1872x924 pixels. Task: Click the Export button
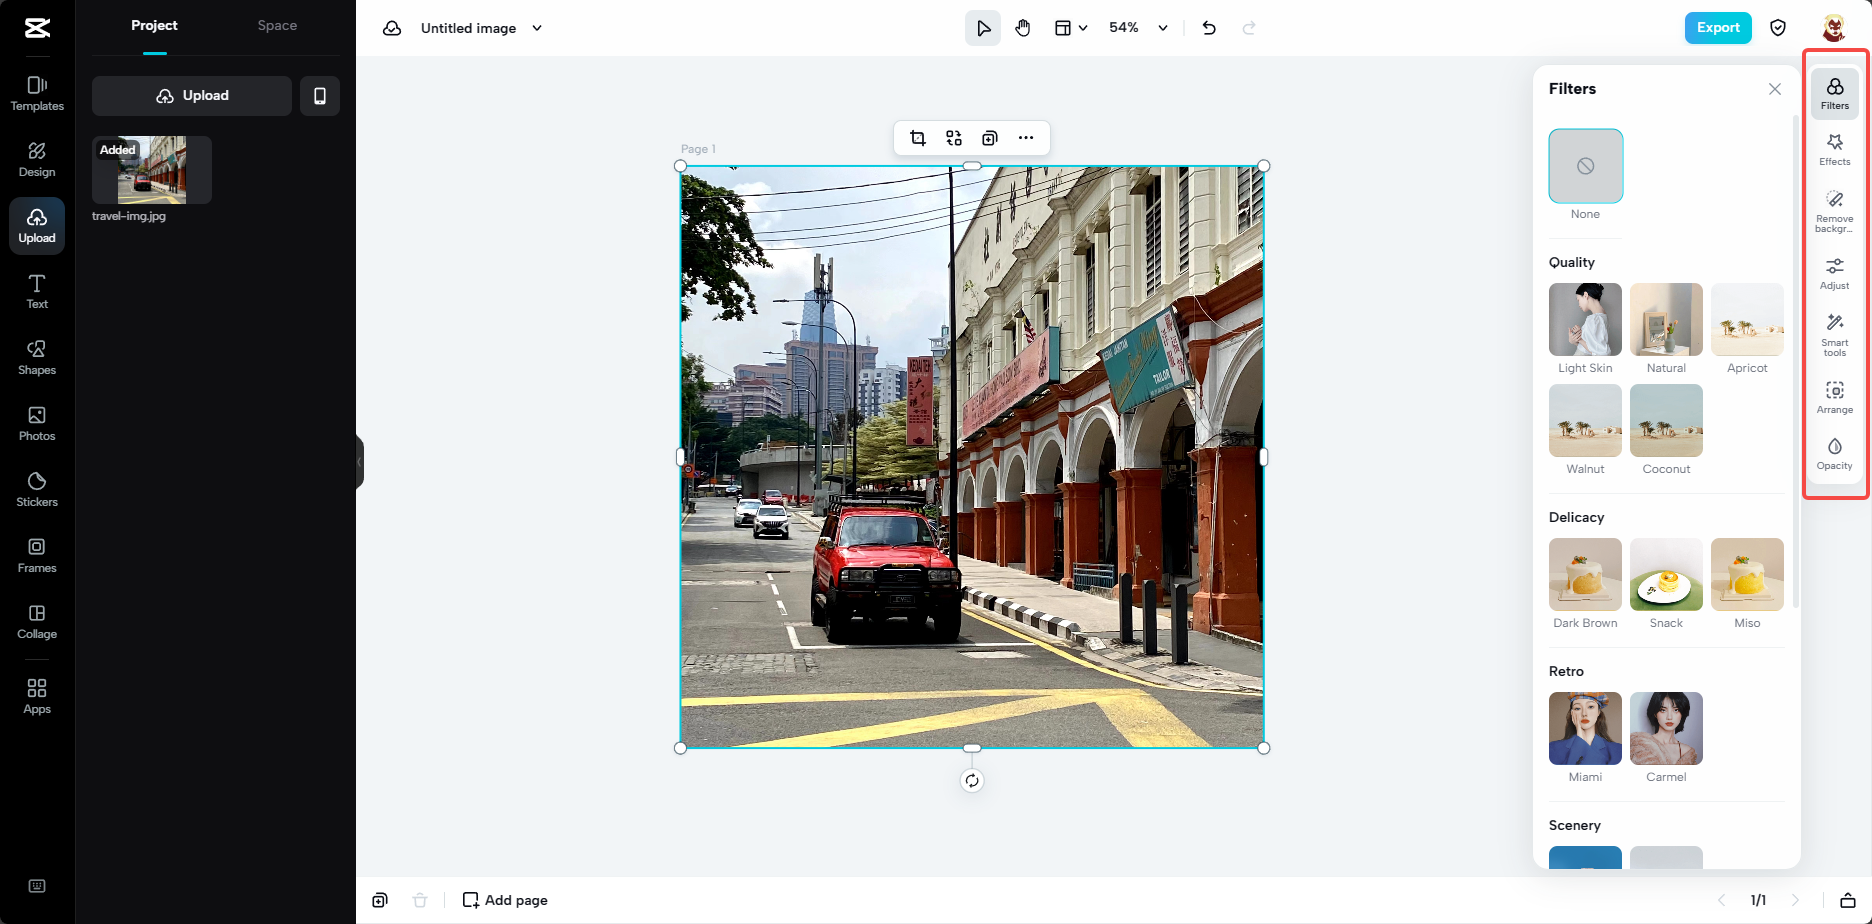pos(1717,27)
